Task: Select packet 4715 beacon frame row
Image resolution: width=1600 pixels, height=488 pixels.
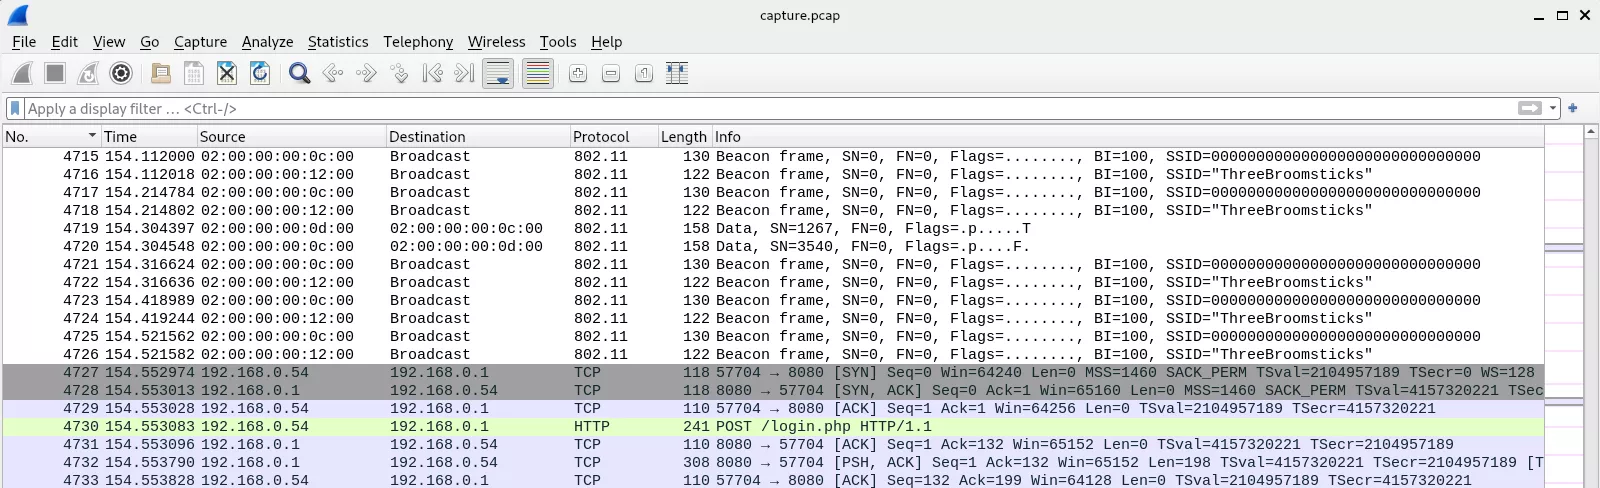Action: click(773, 156)
